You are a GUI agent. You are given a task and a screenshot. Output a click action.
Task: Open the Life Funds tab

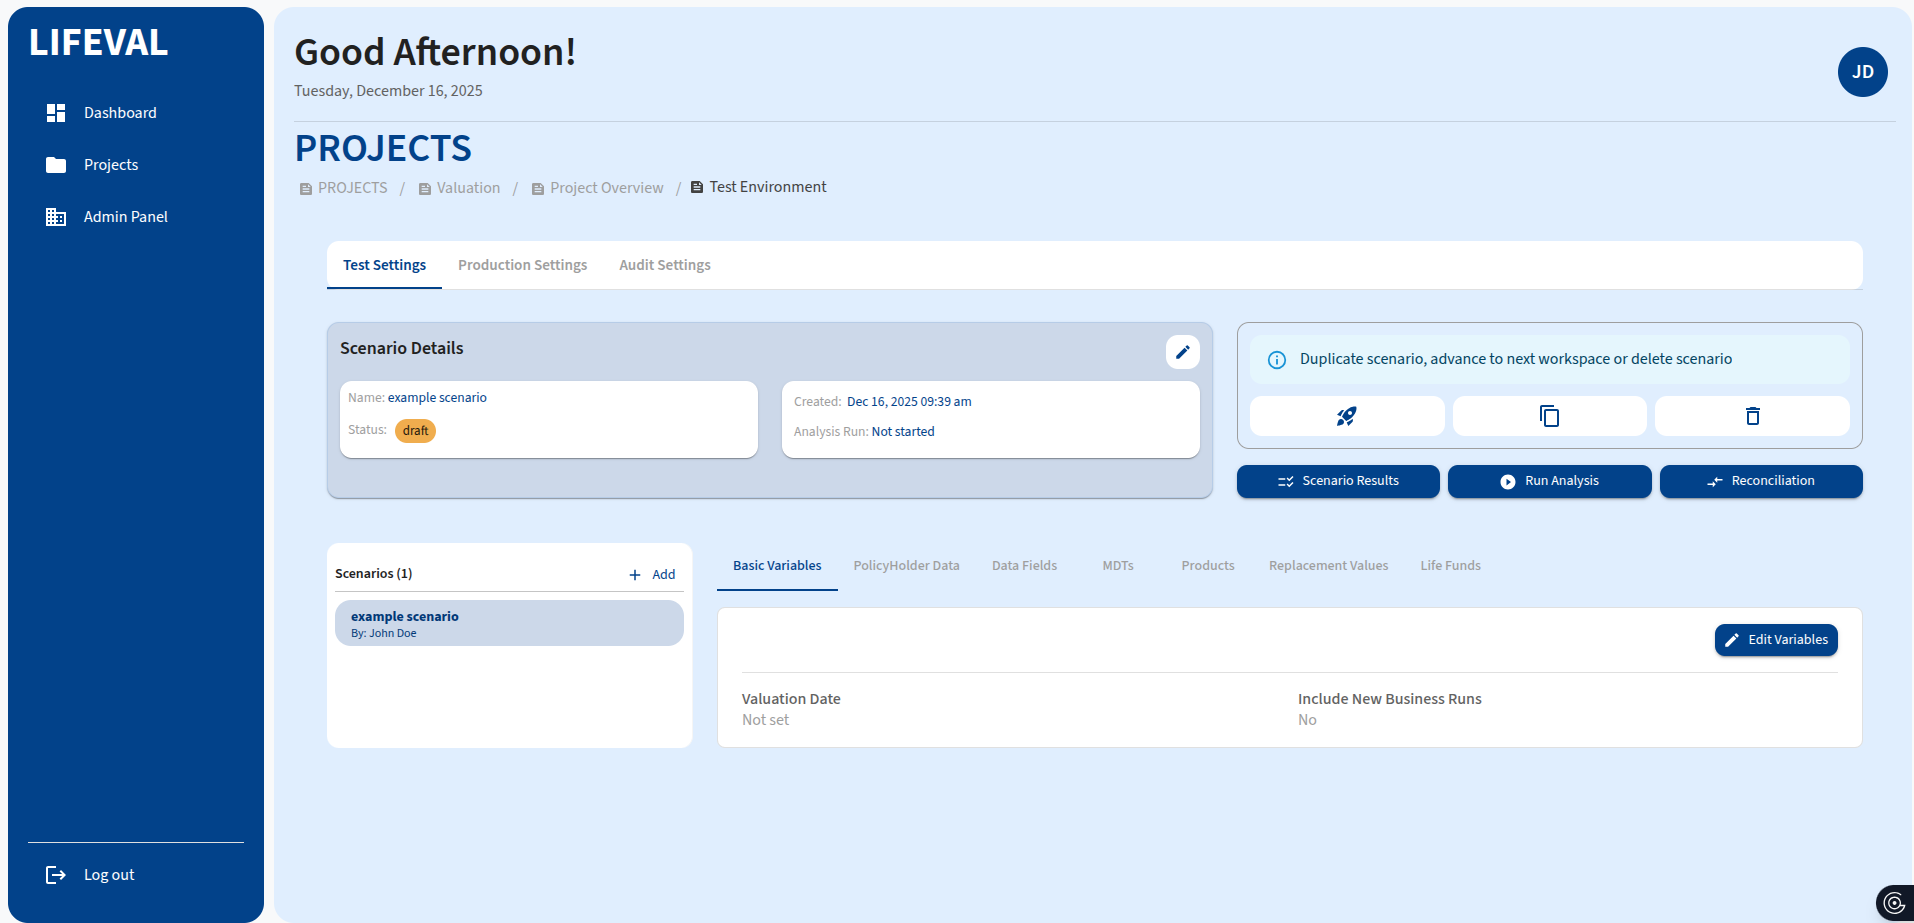[x=1450, y=566]
